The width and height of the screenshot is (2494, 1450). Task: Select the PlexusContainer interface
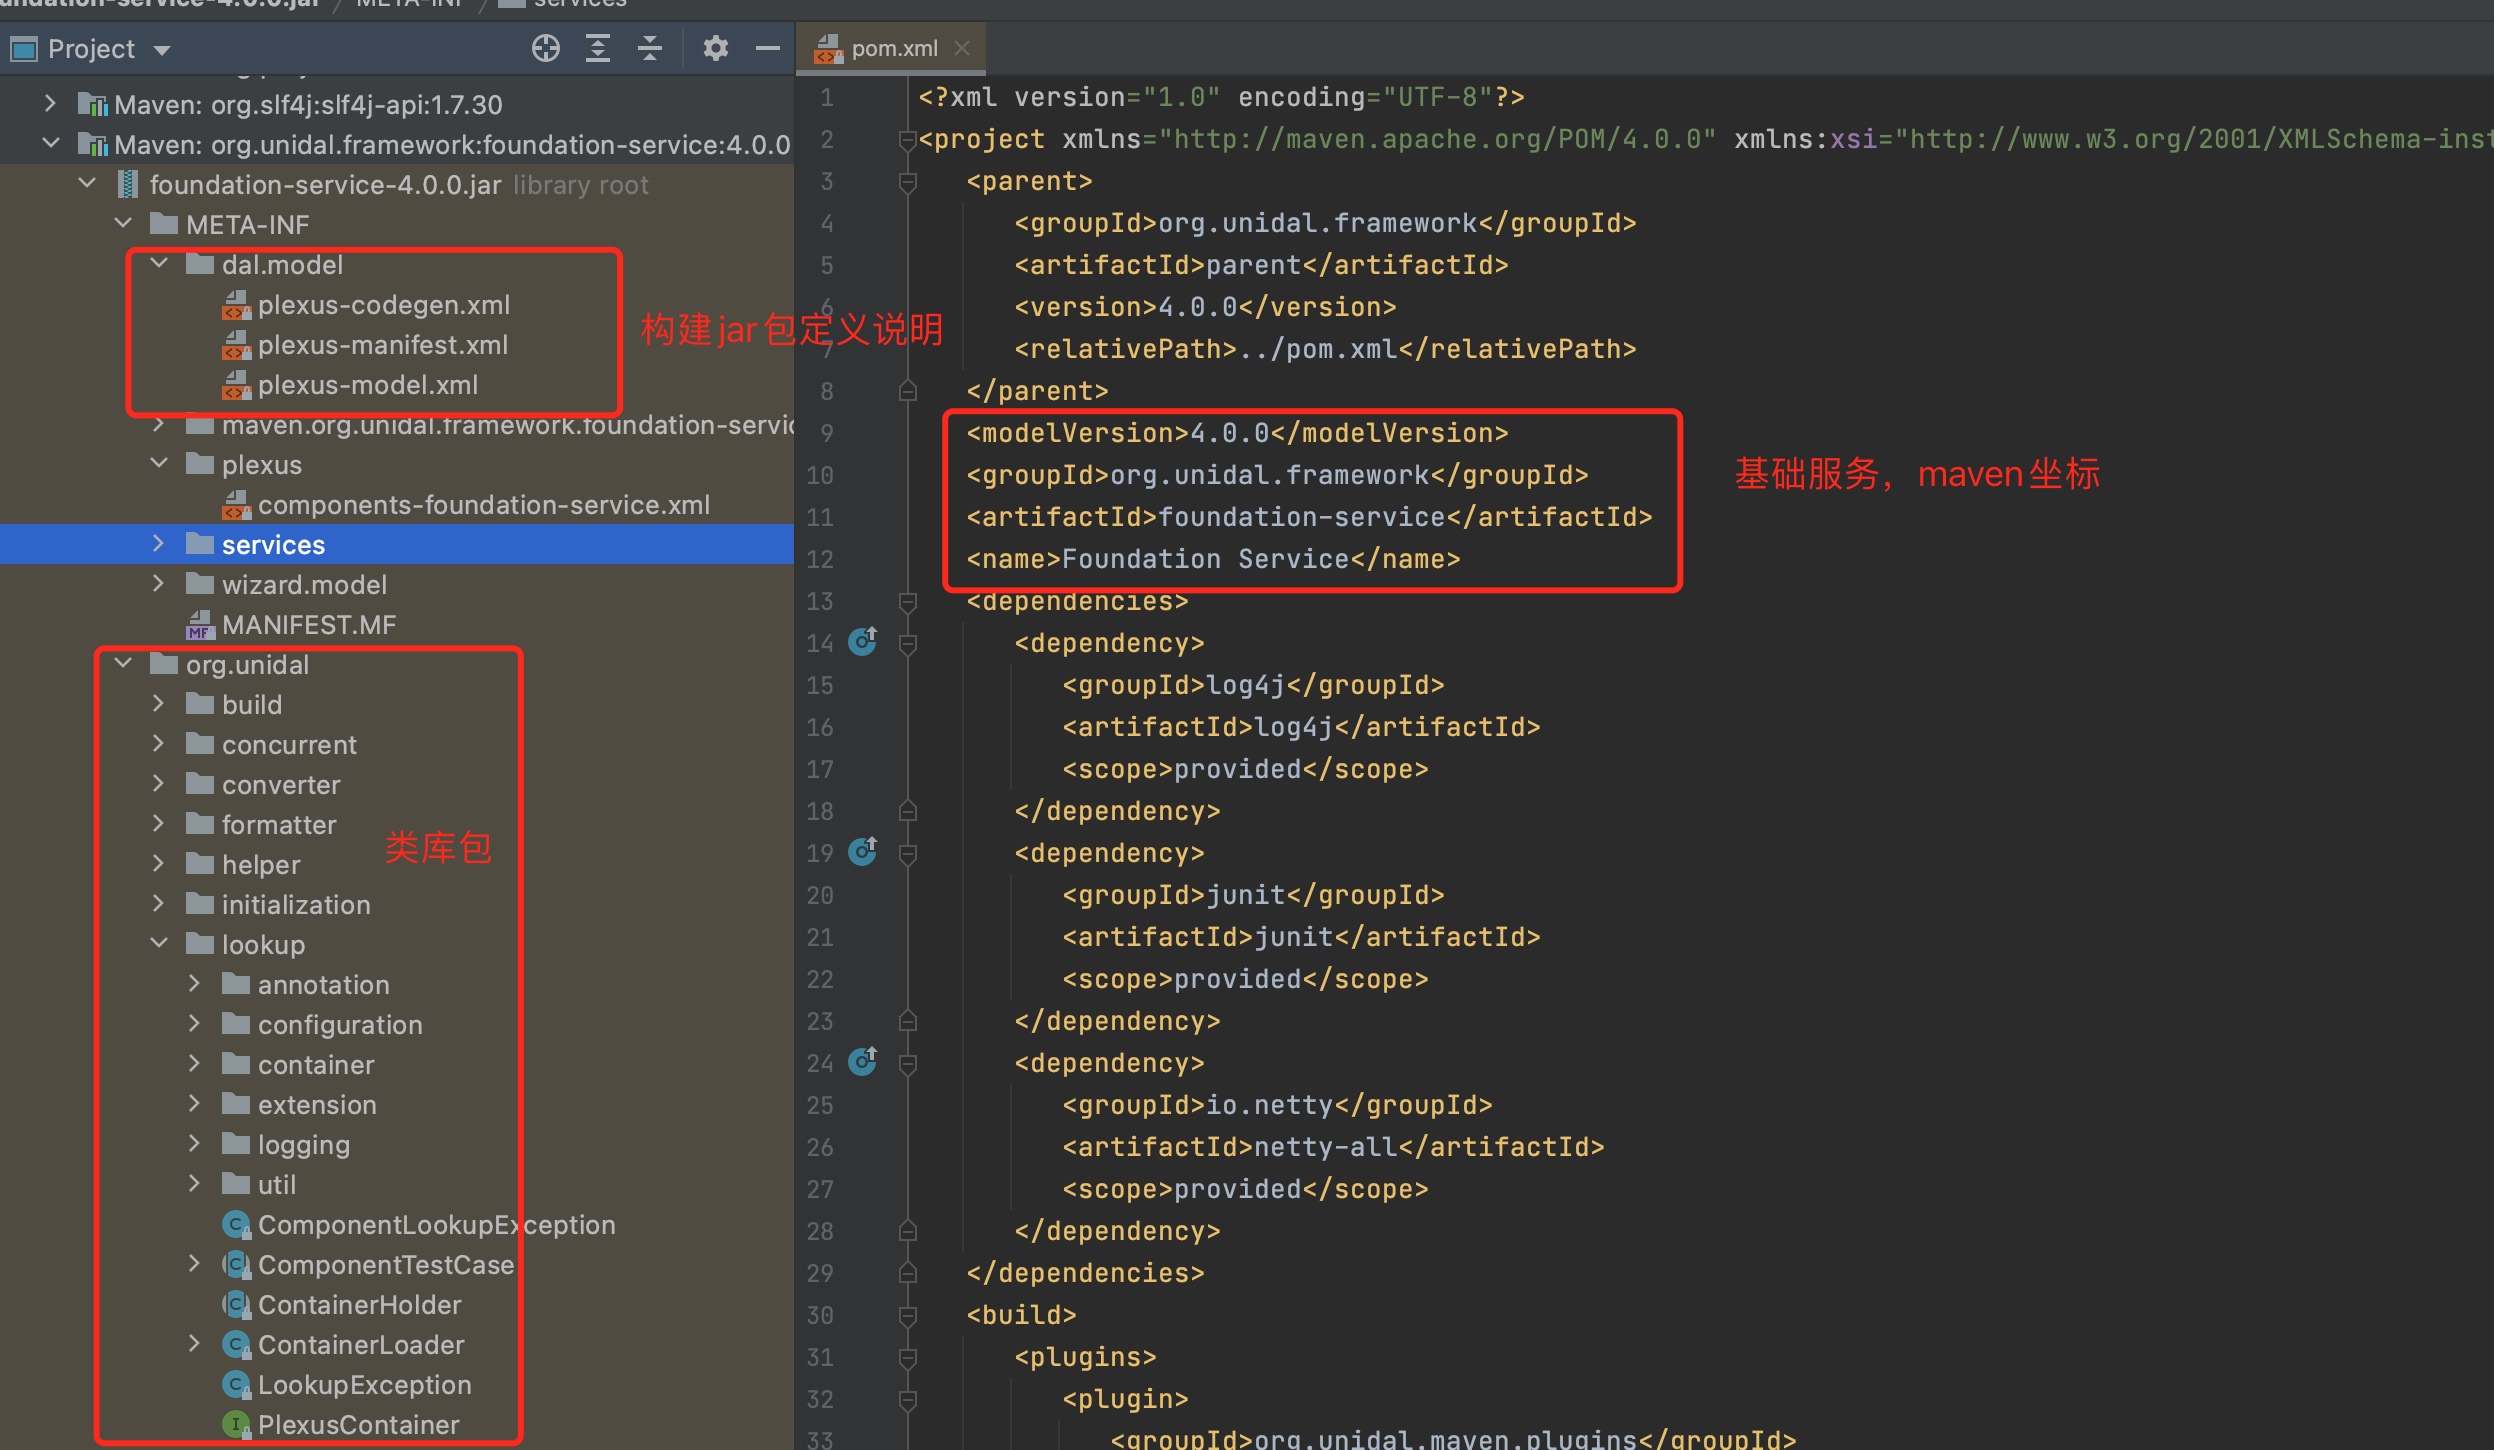click(358, 1424)
